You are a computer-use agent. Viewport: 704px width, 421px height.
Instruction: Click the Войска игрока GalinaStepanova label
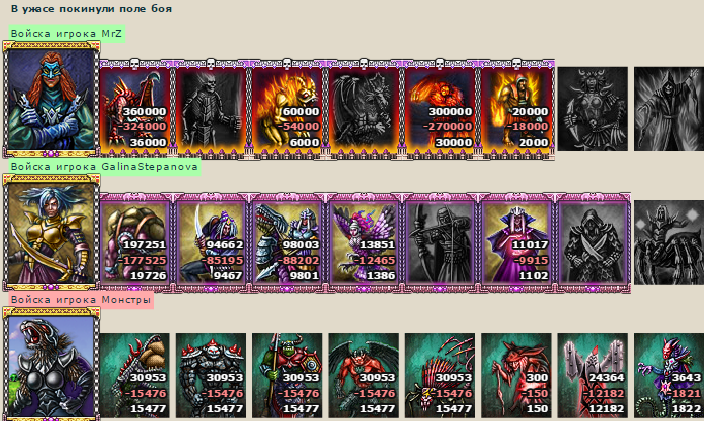(x=104, y=167)
